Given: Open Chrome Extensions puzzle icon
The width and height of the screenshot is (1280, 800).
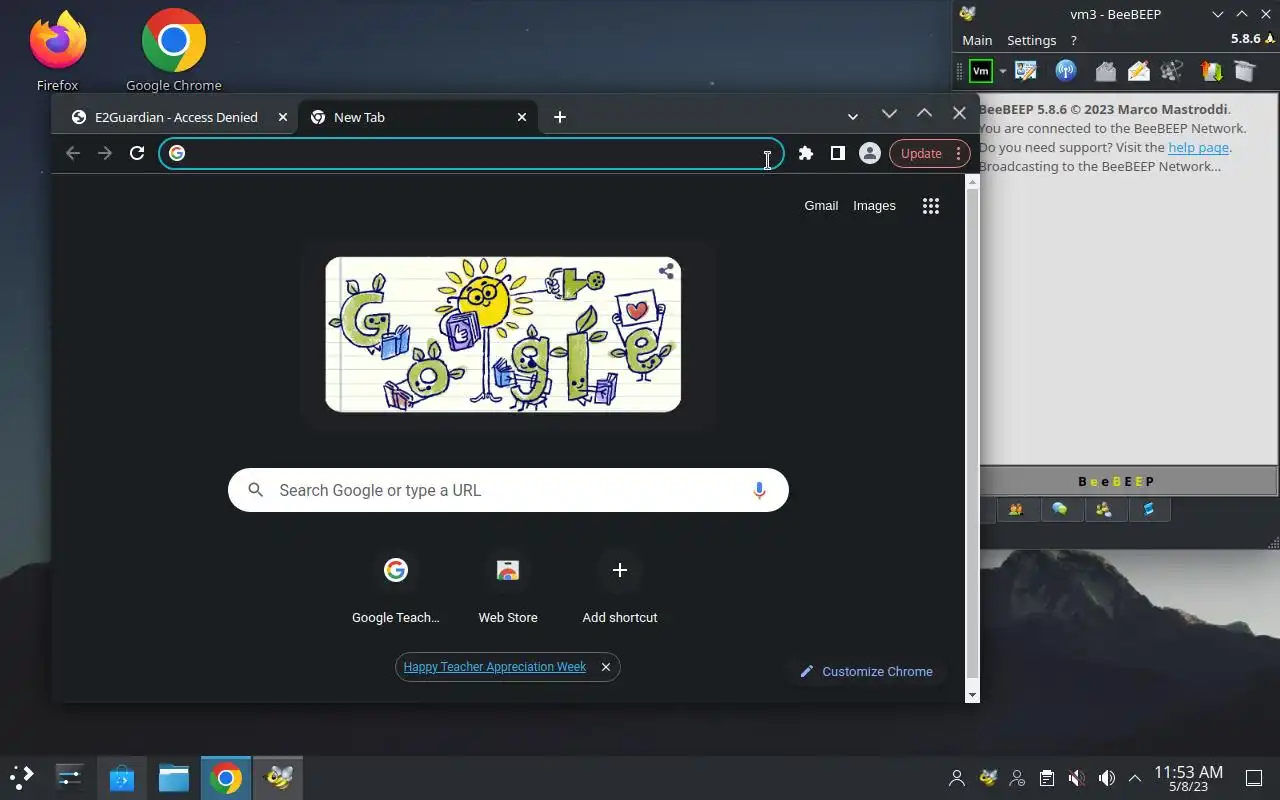Looking at the screenshot, I should point(806,153).
